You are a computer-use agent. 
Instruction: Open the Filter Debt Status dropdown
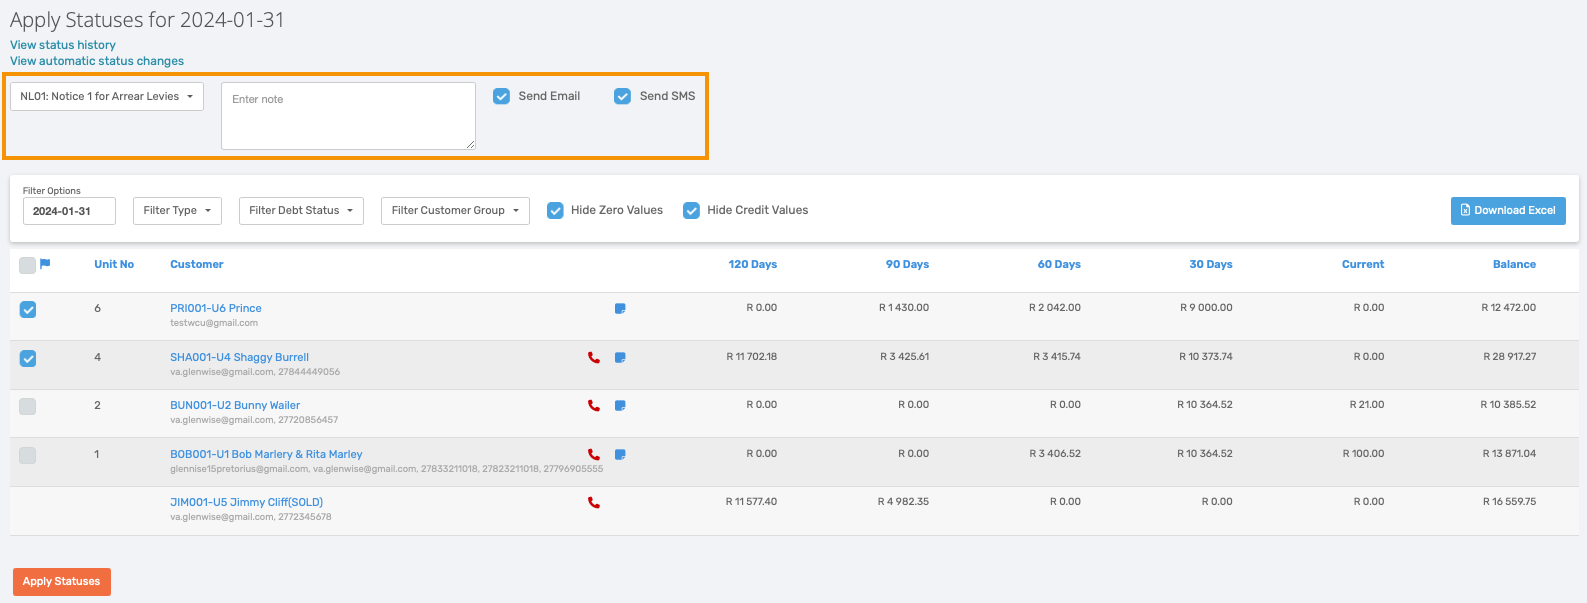tap(301, 210)
